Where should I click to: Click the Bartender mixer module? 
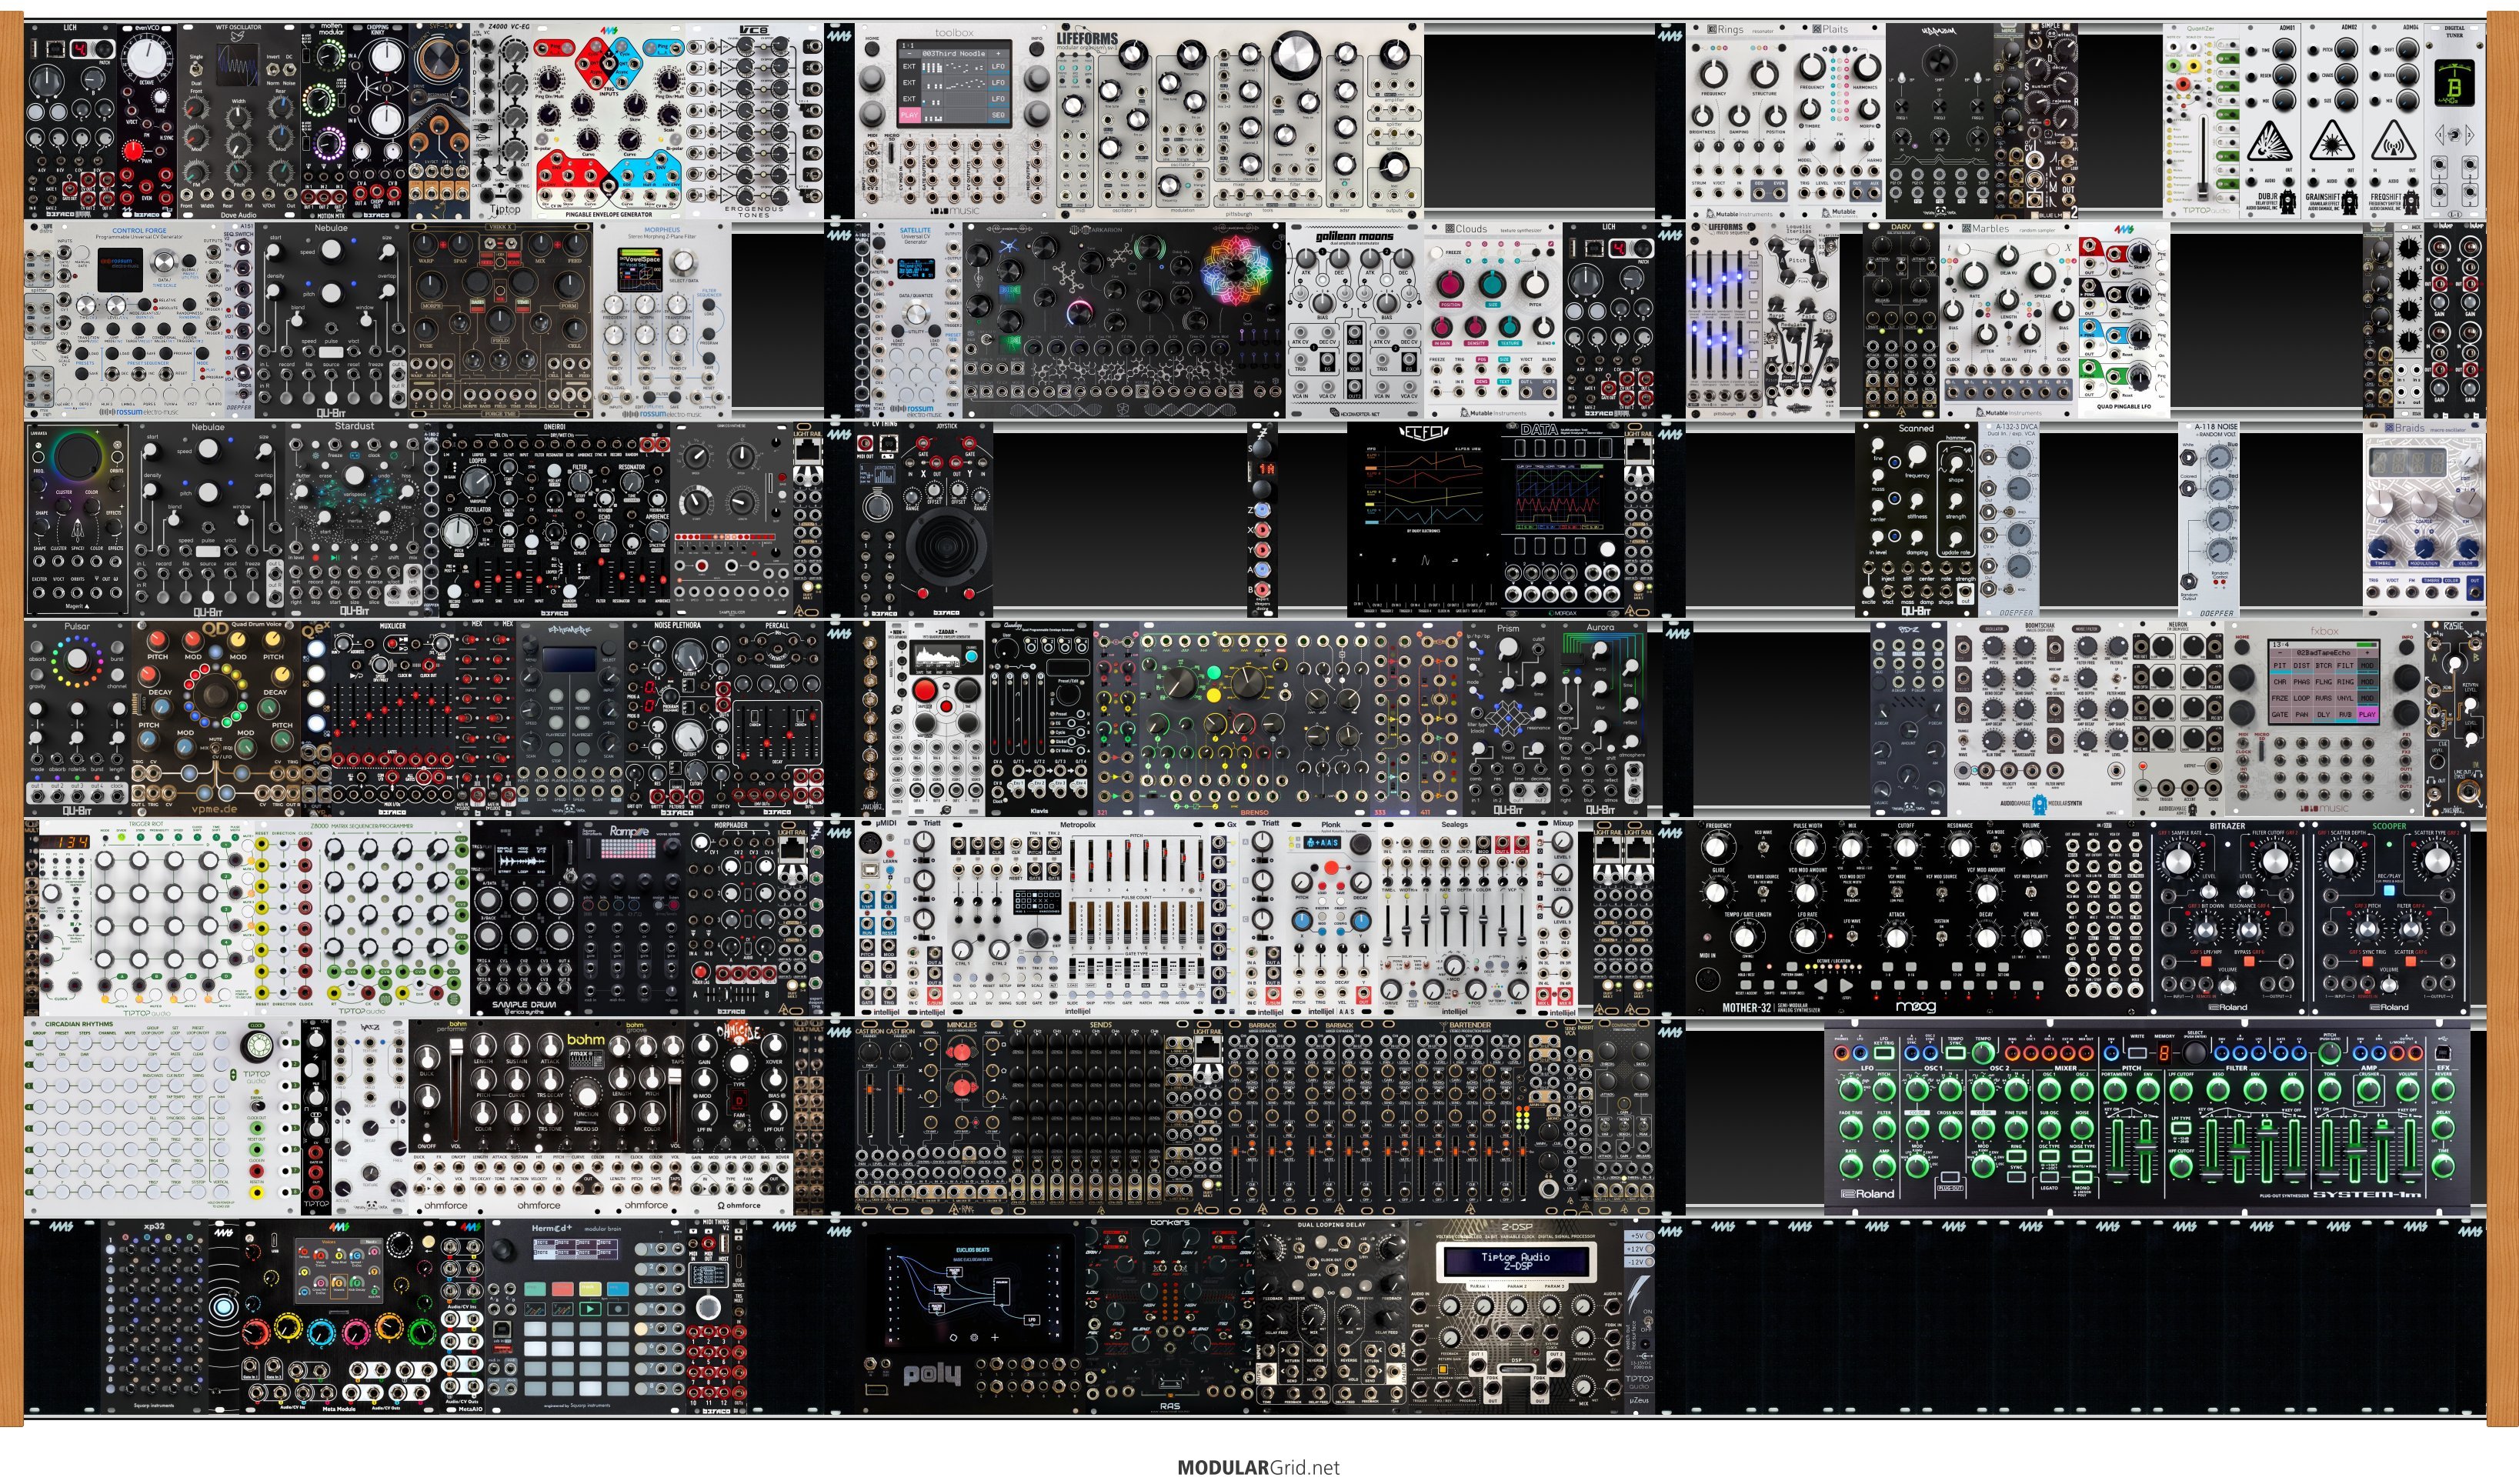[1469, 1117]
